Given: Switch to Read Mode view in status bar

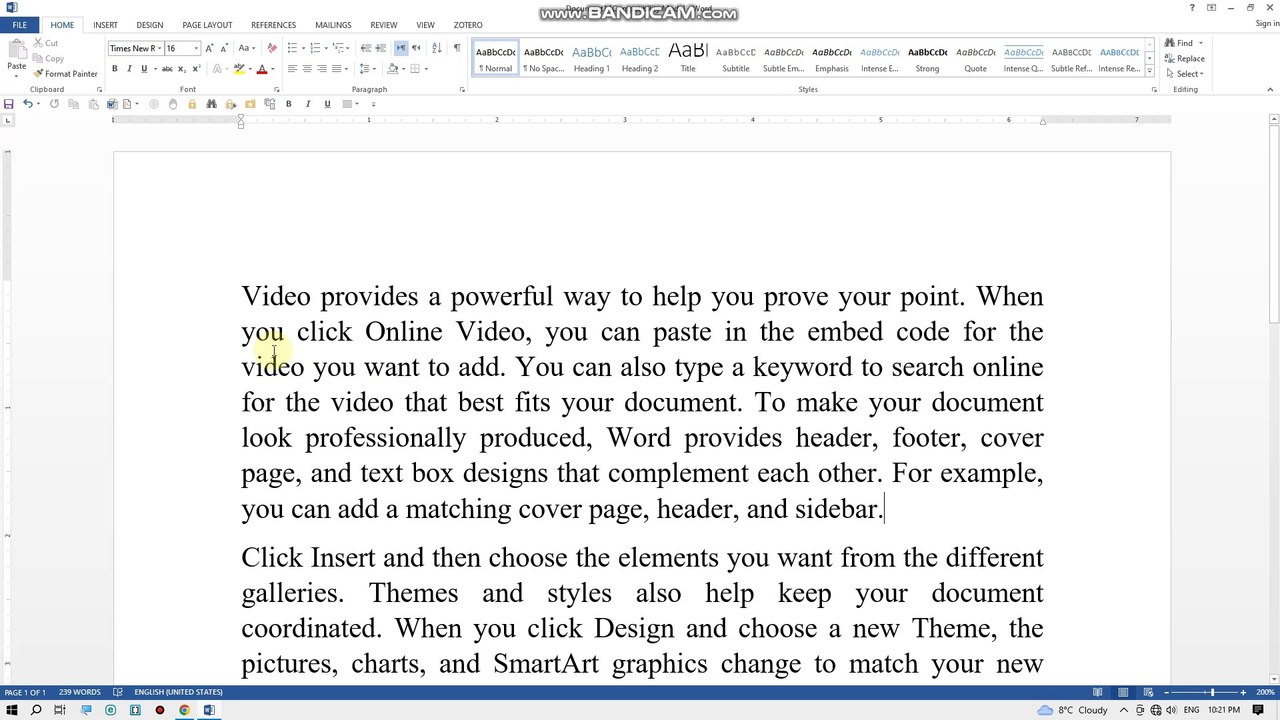Looking at the screenshot, I should [x=1098, y=692].
